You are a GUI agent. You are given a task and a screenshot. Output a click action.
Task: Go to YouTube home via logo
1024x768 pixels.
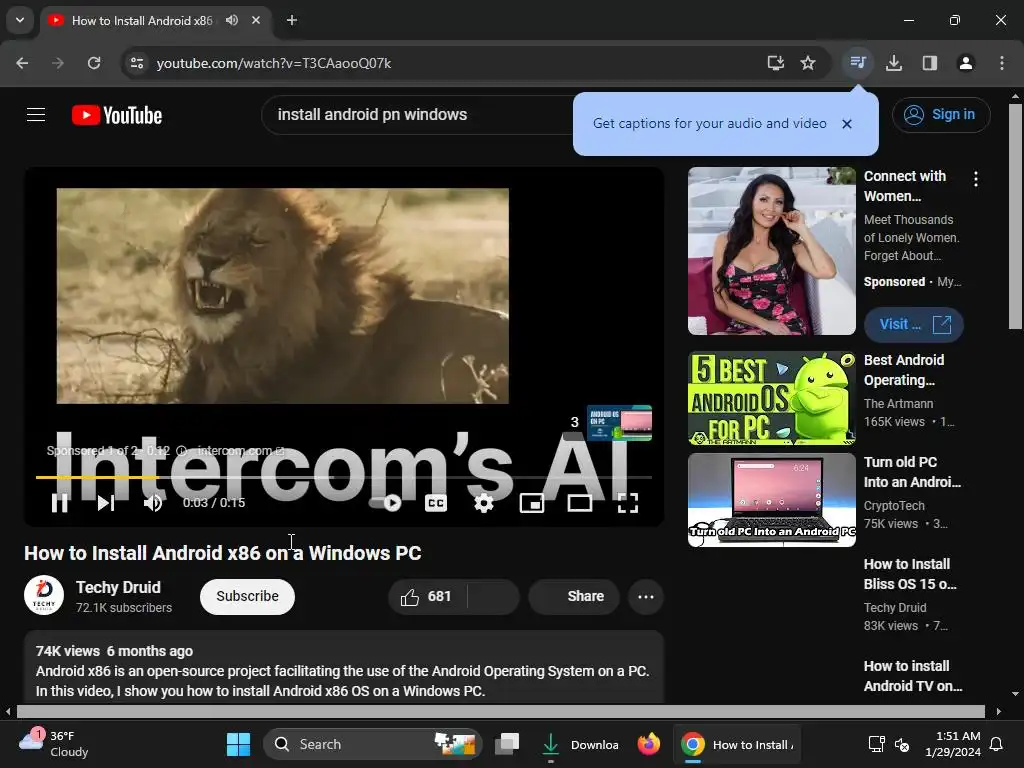click(x=117, y=115)
